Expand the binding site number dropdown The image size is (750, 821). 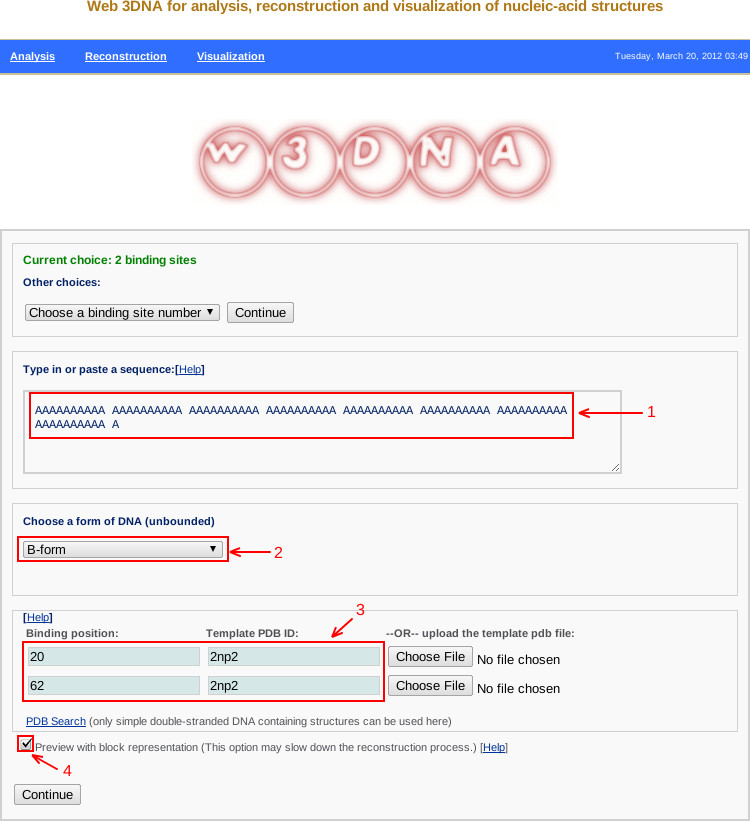122,313
